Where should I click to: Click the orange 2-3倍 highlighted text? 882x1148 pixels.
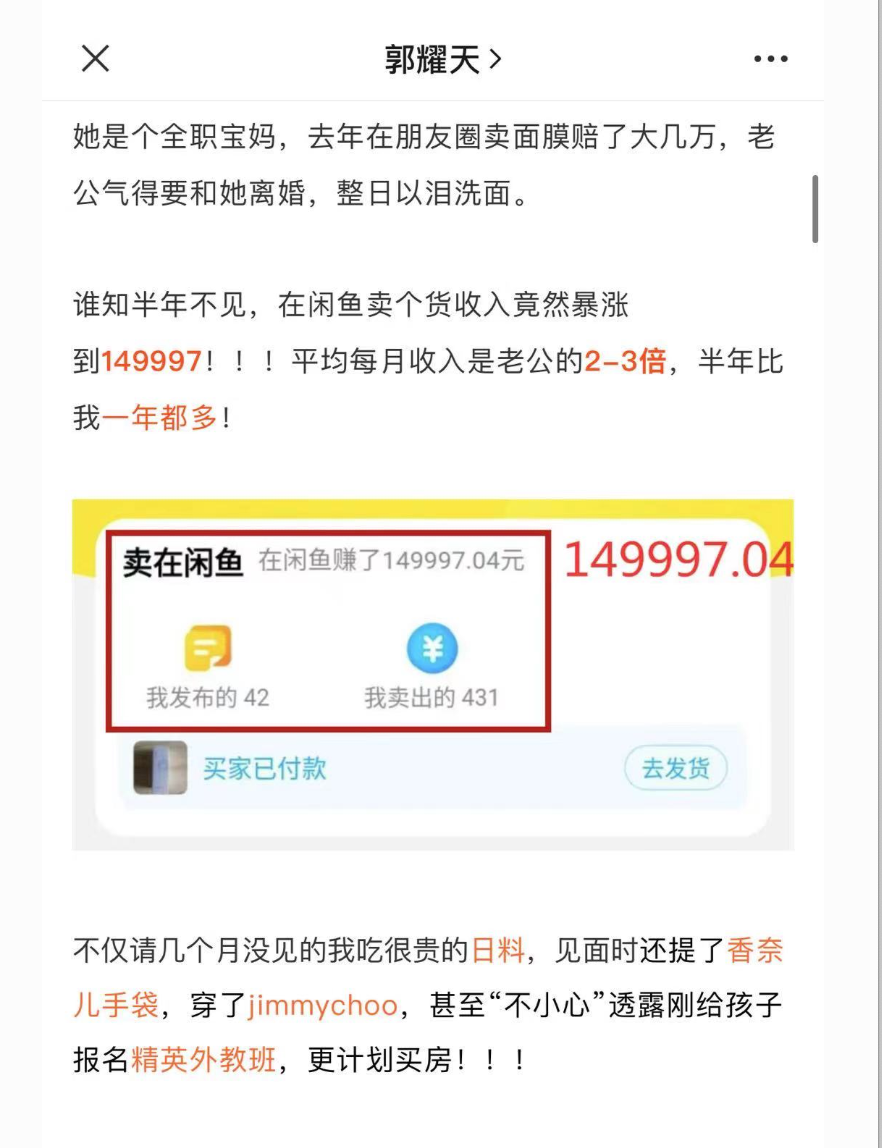pyautogui.click(x=625, y=362)
